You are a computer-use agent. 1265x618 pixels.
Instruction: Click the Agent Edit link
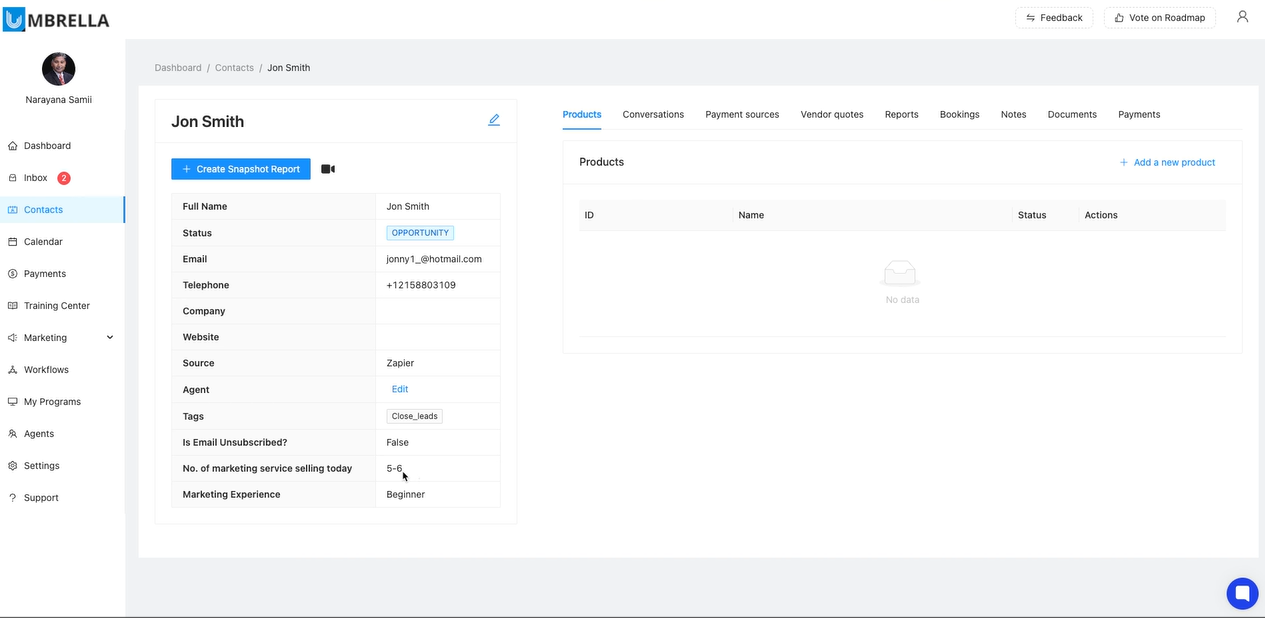click(x=400, y=389)
